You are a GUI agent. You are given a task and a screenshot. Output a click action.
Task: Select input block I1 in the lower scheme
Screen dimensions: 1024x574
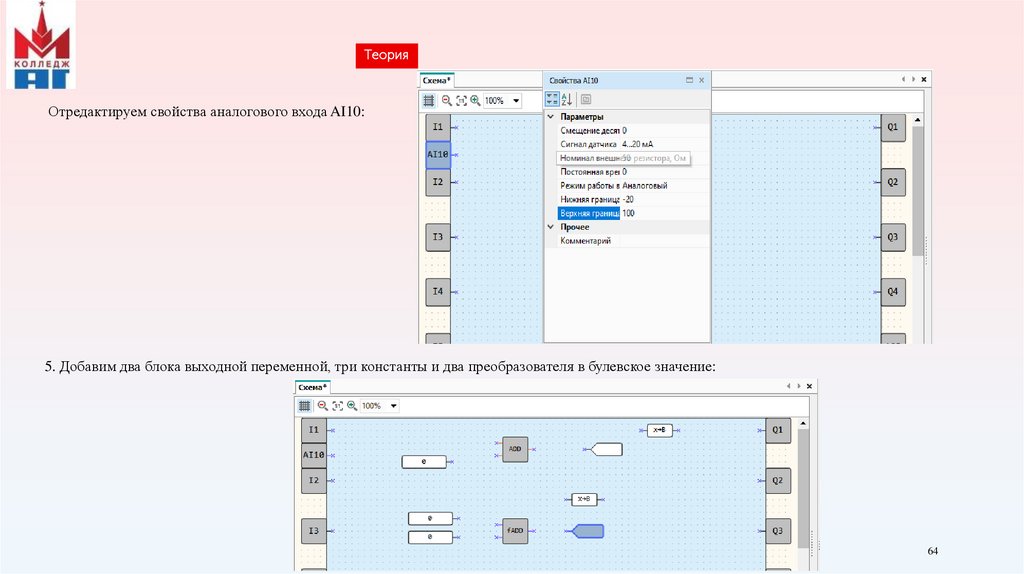pos(313,430)
